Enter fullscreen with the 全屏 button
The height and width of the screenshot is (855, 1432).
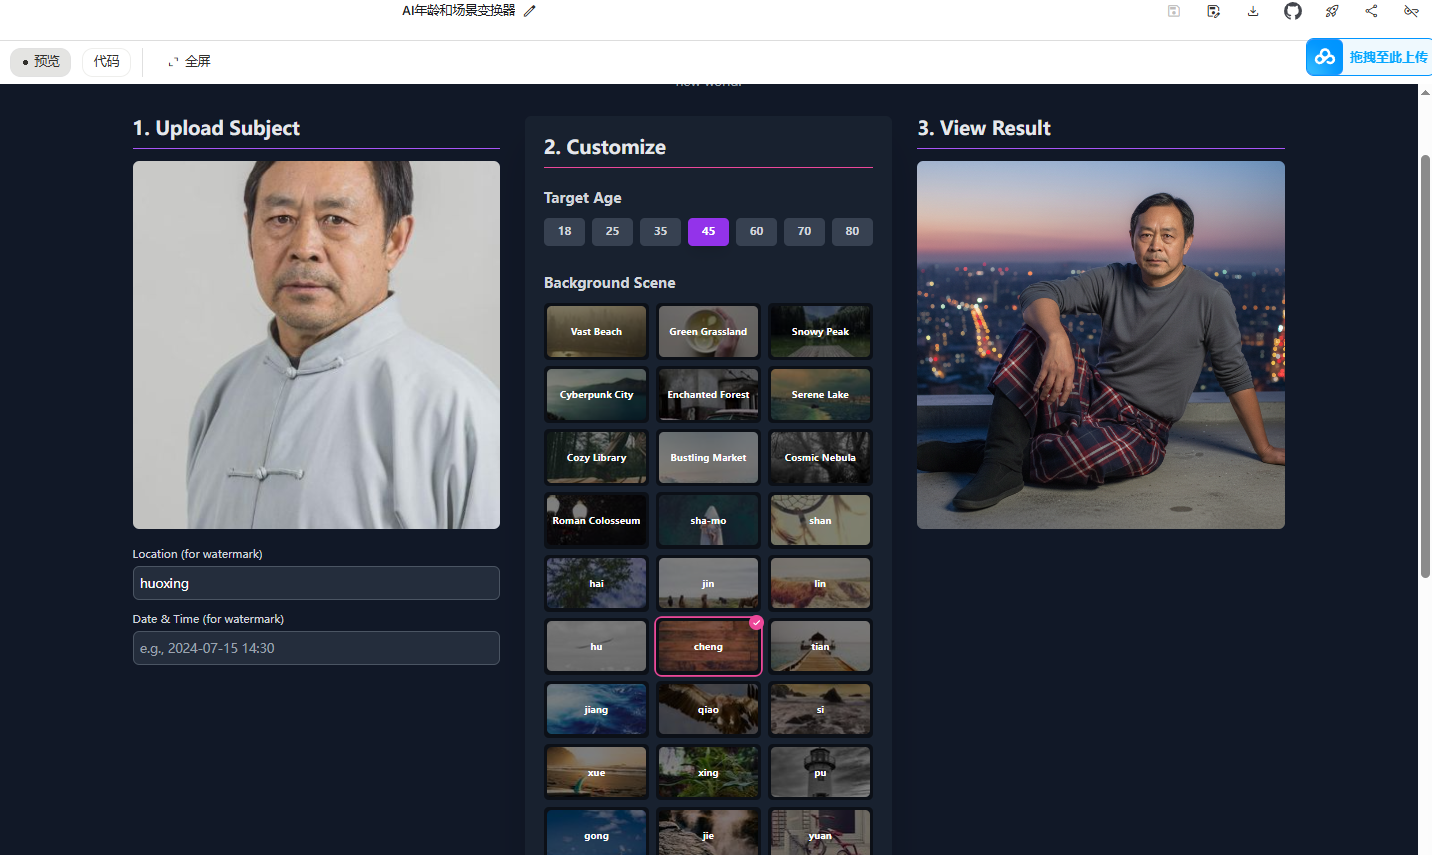coord(189,61)
